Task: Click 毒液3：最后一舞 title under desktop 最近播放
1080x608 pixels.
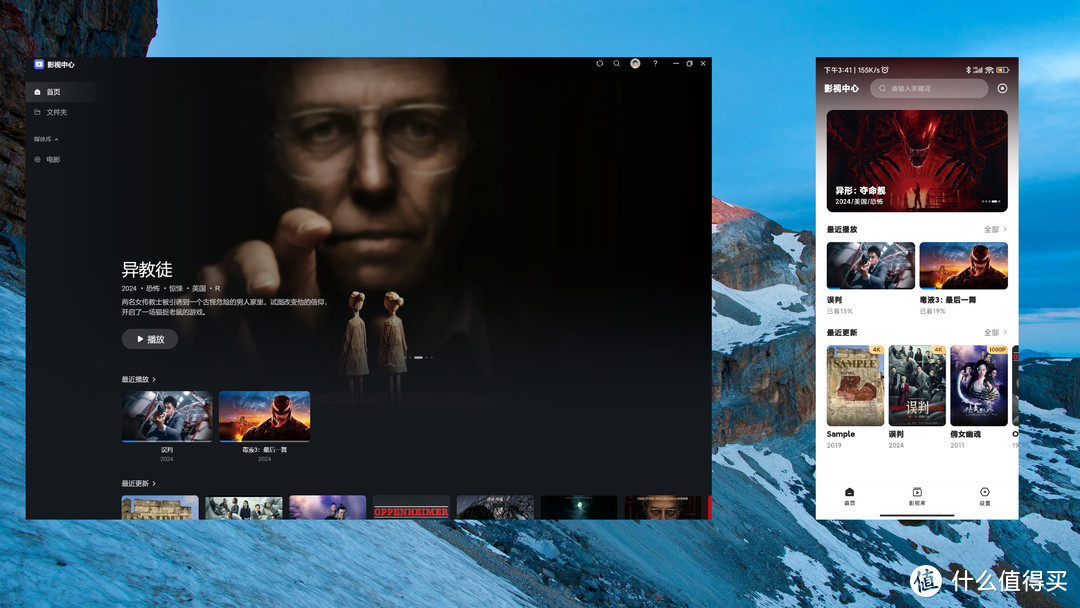Action: (x=264, y=450)
